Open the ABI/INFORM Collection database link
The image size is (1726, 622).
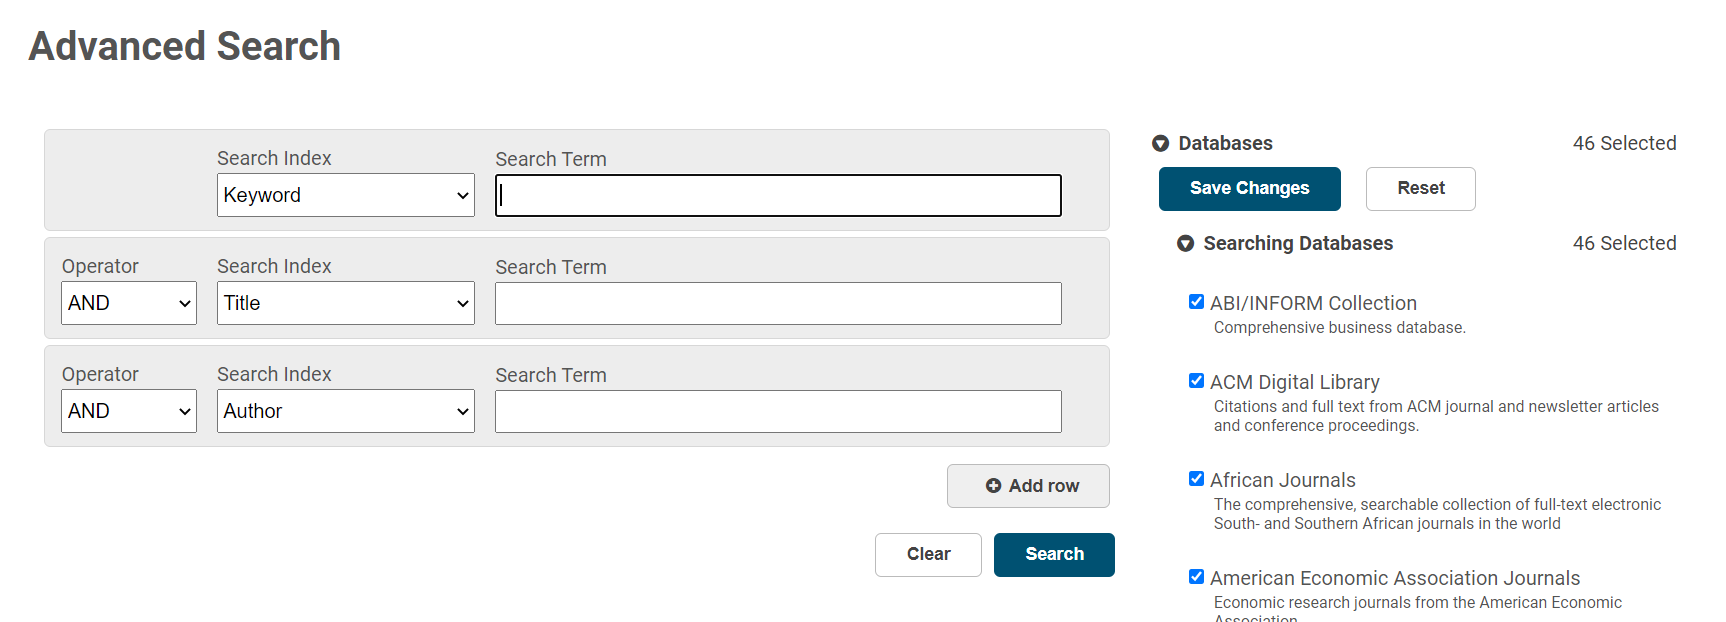[1313, 303]
